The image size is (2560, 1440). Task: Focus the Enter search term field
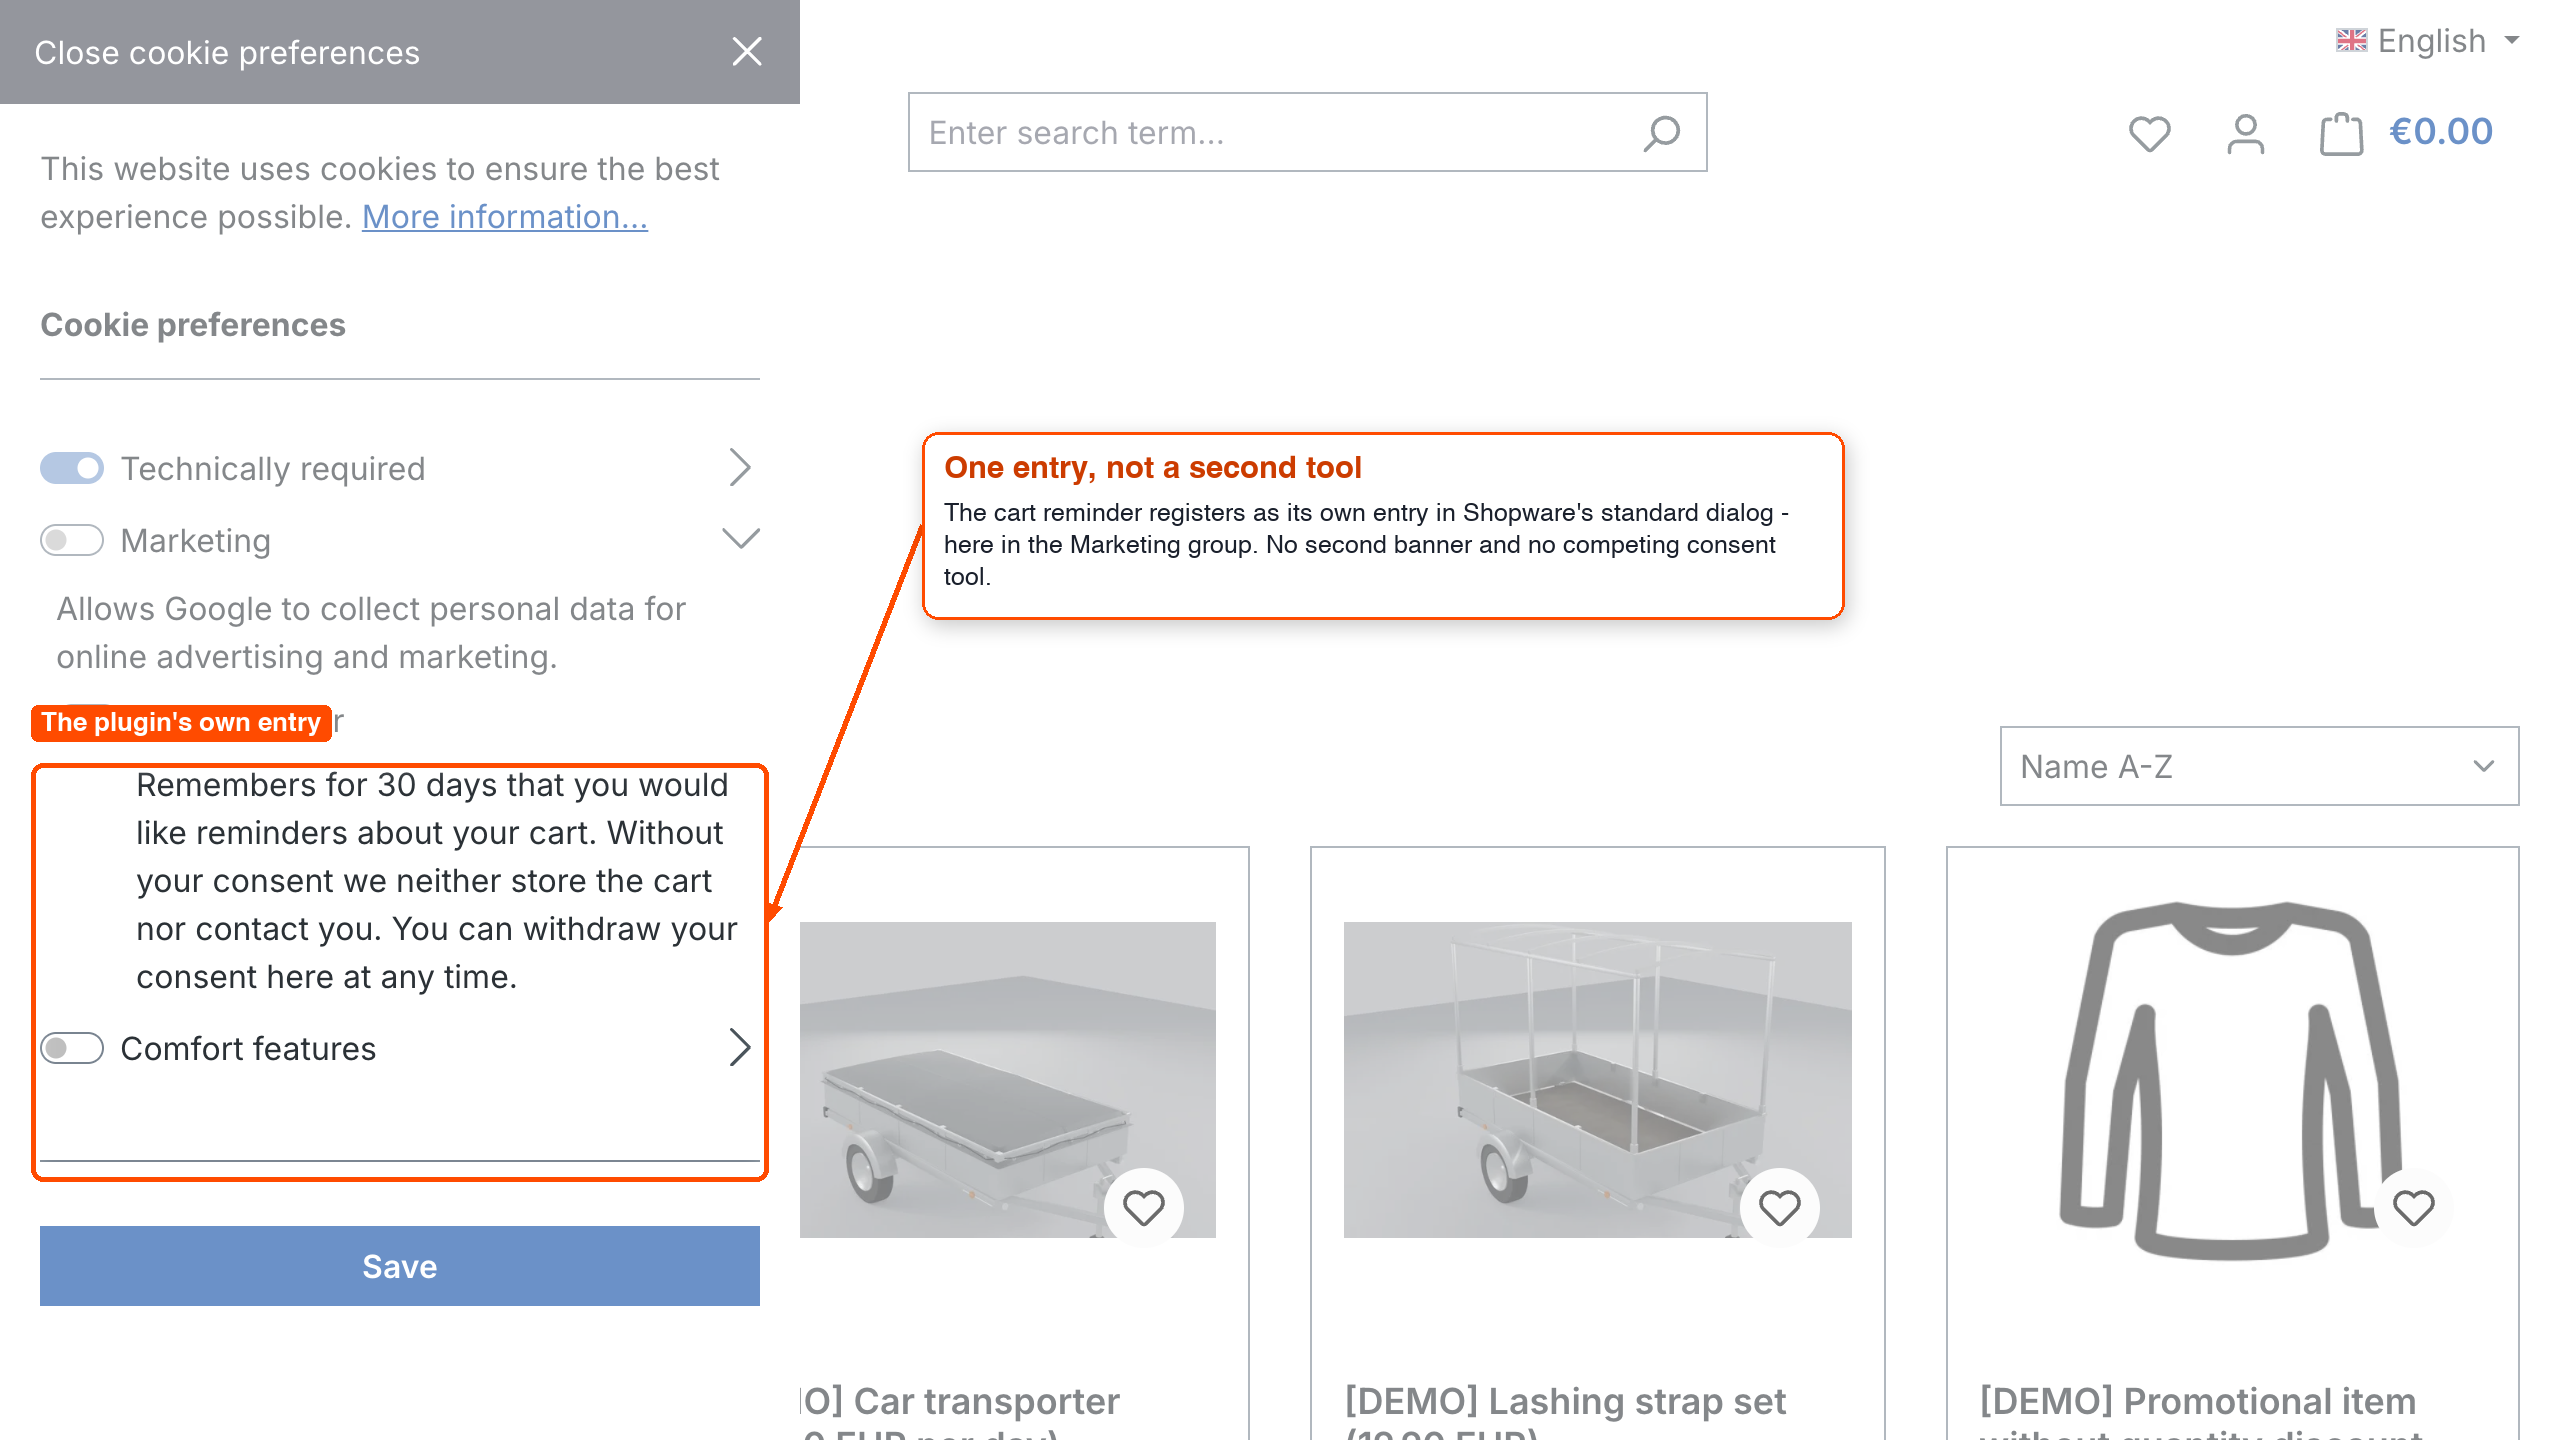click(x=1308, y=132)
